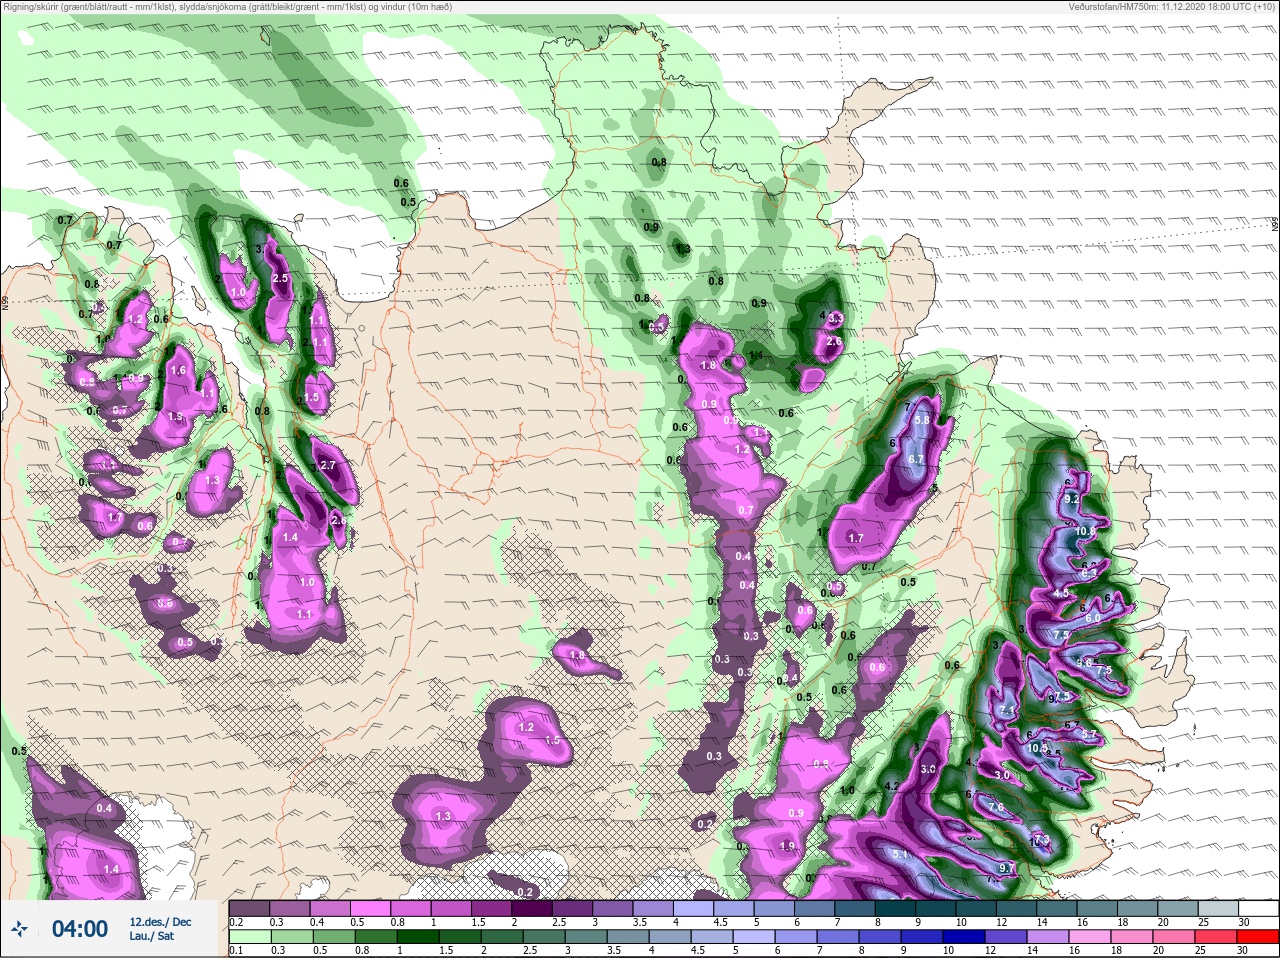Click the '5.8' precipitation value on the map
The image size is (1280, 958).
click(x=922, y=421)
